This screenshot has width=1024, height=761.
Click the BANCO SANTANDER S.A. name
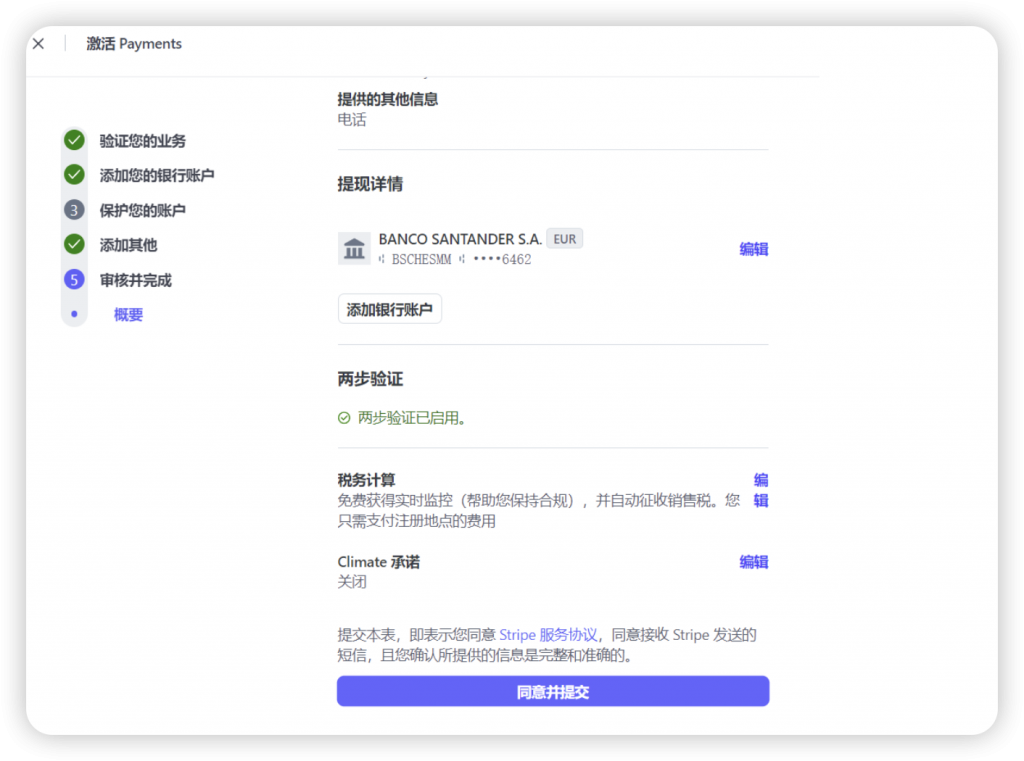460,239
